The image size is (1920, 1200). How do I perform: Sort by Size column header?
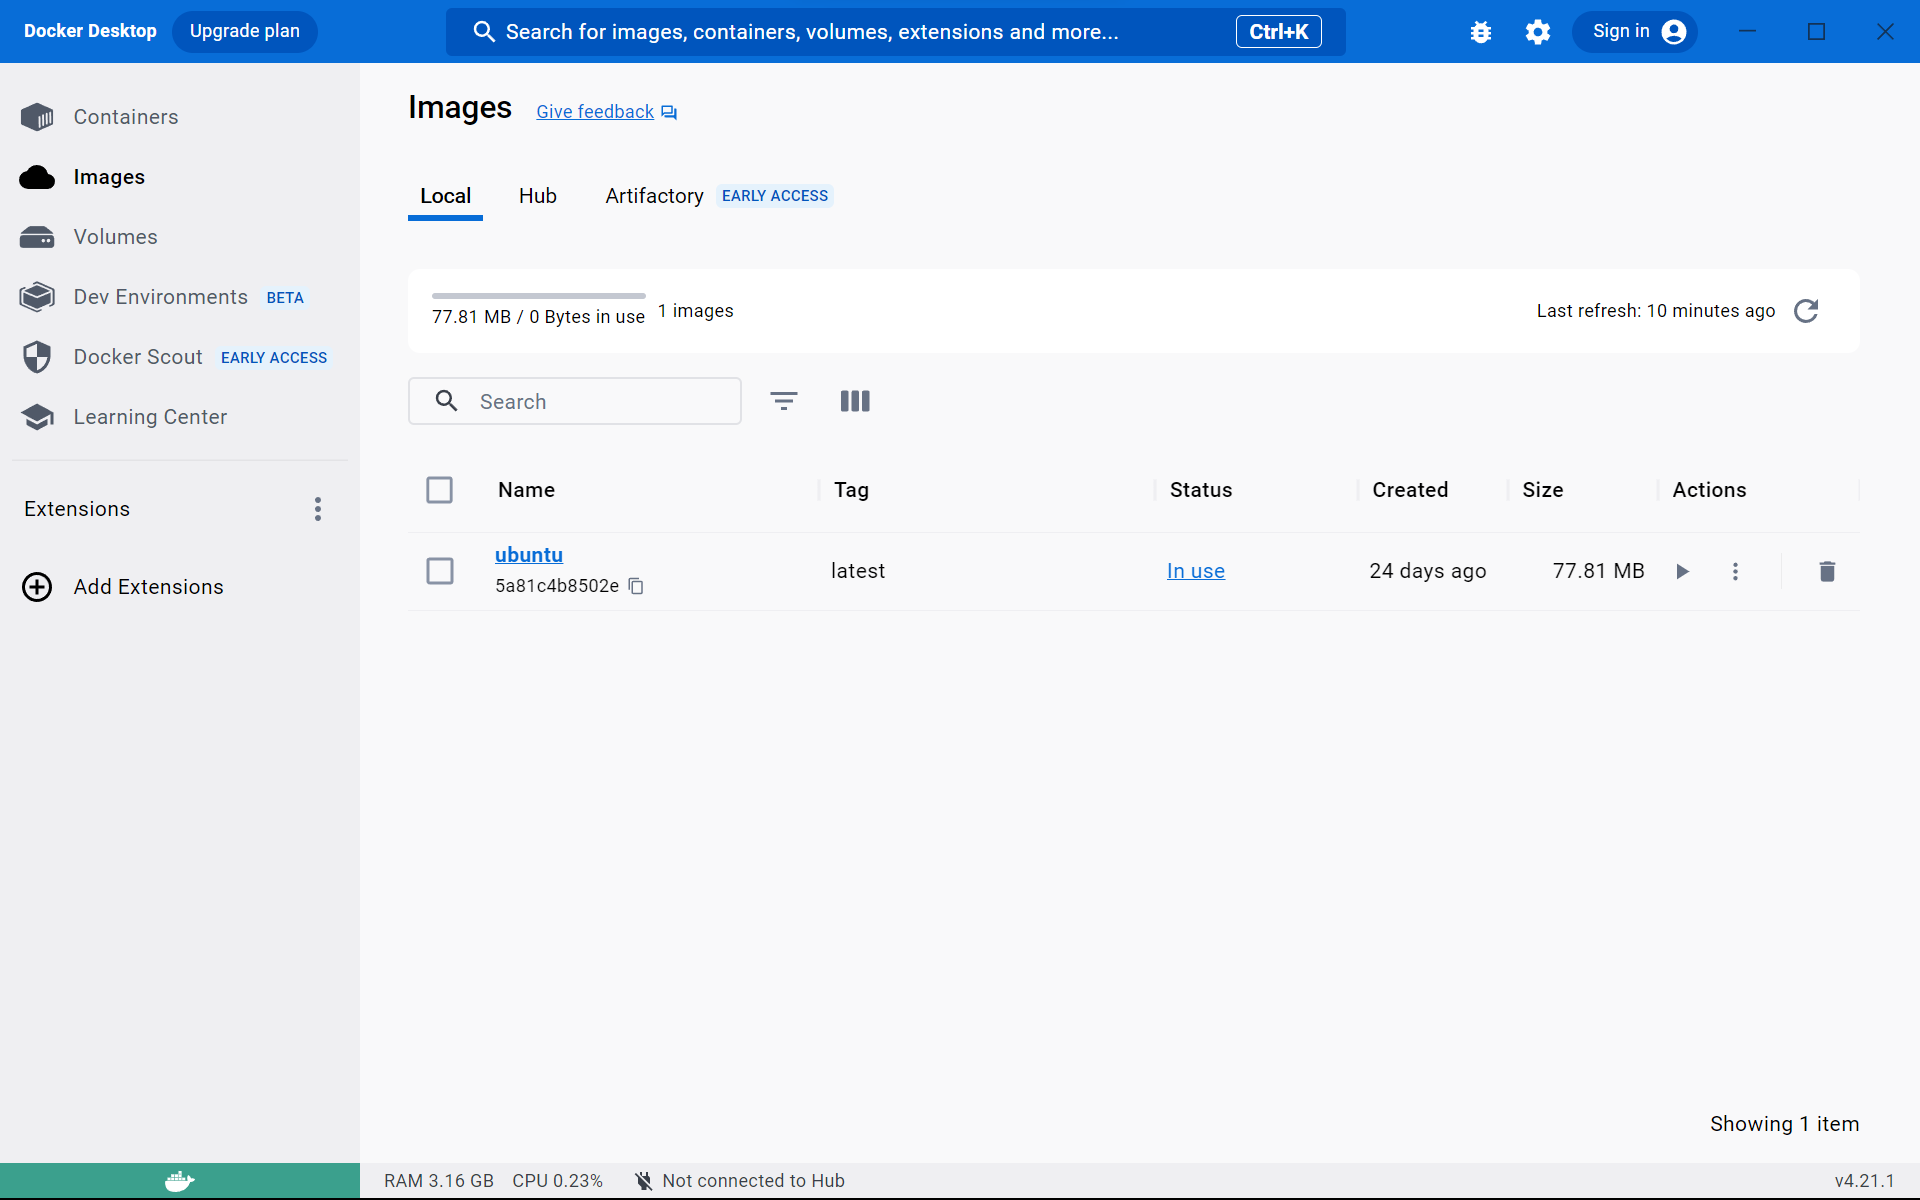pos(1543,490)
